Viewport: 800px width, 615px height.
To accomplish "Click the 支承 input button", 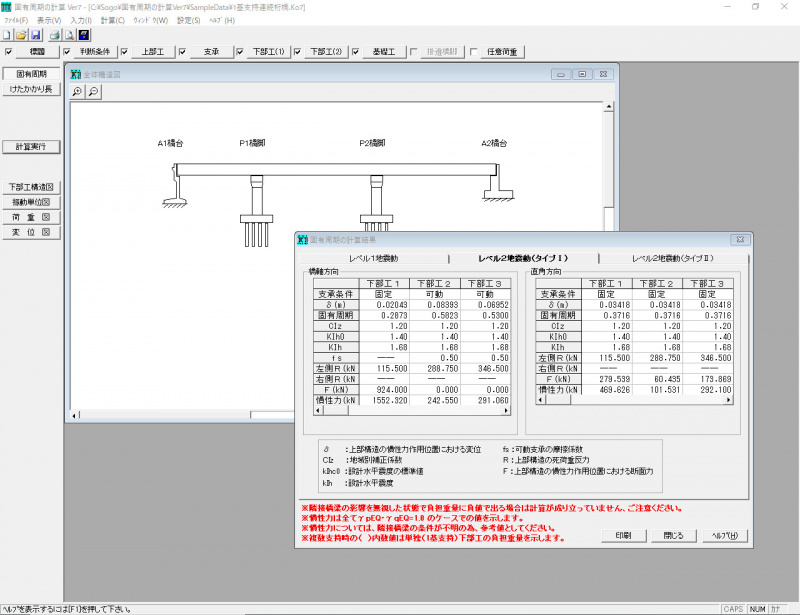I will pos(211,52).
